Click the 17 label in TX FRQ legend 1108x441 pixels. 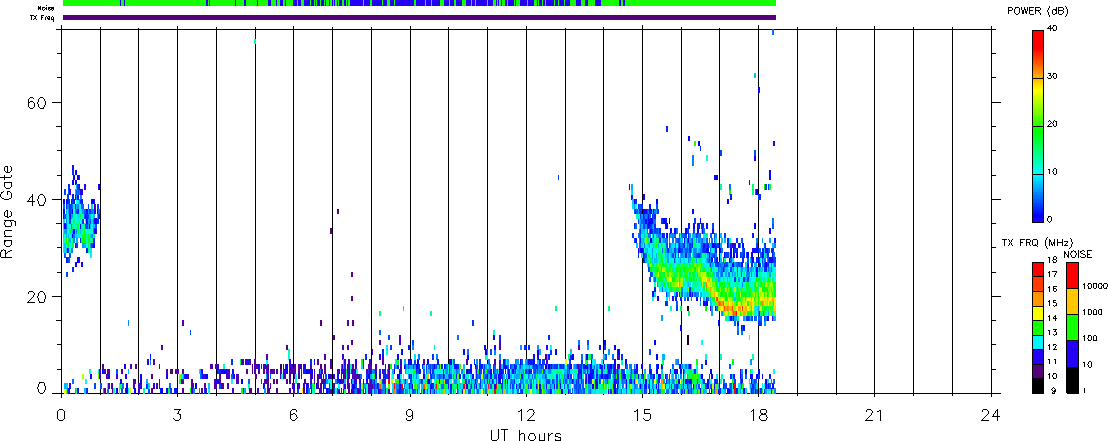(1053, 274)
